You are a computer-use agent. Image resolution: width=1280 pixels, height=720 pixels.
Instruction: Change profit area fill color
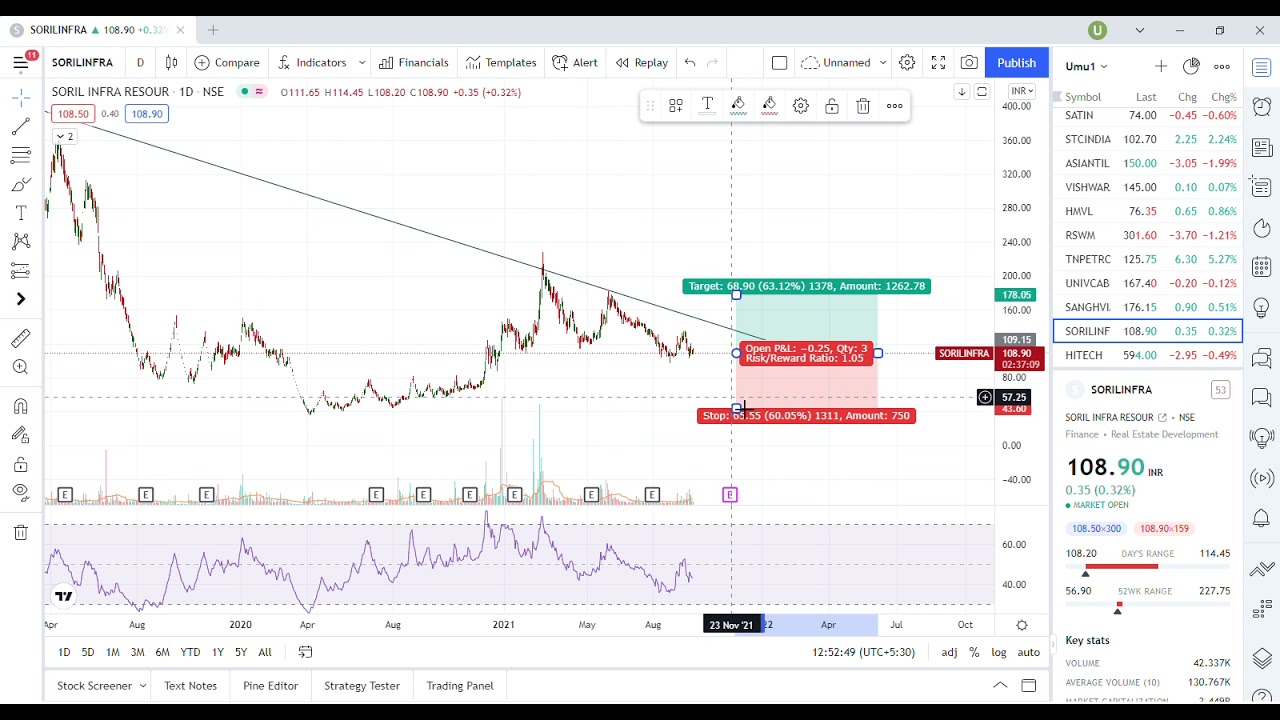coord(738,105)
